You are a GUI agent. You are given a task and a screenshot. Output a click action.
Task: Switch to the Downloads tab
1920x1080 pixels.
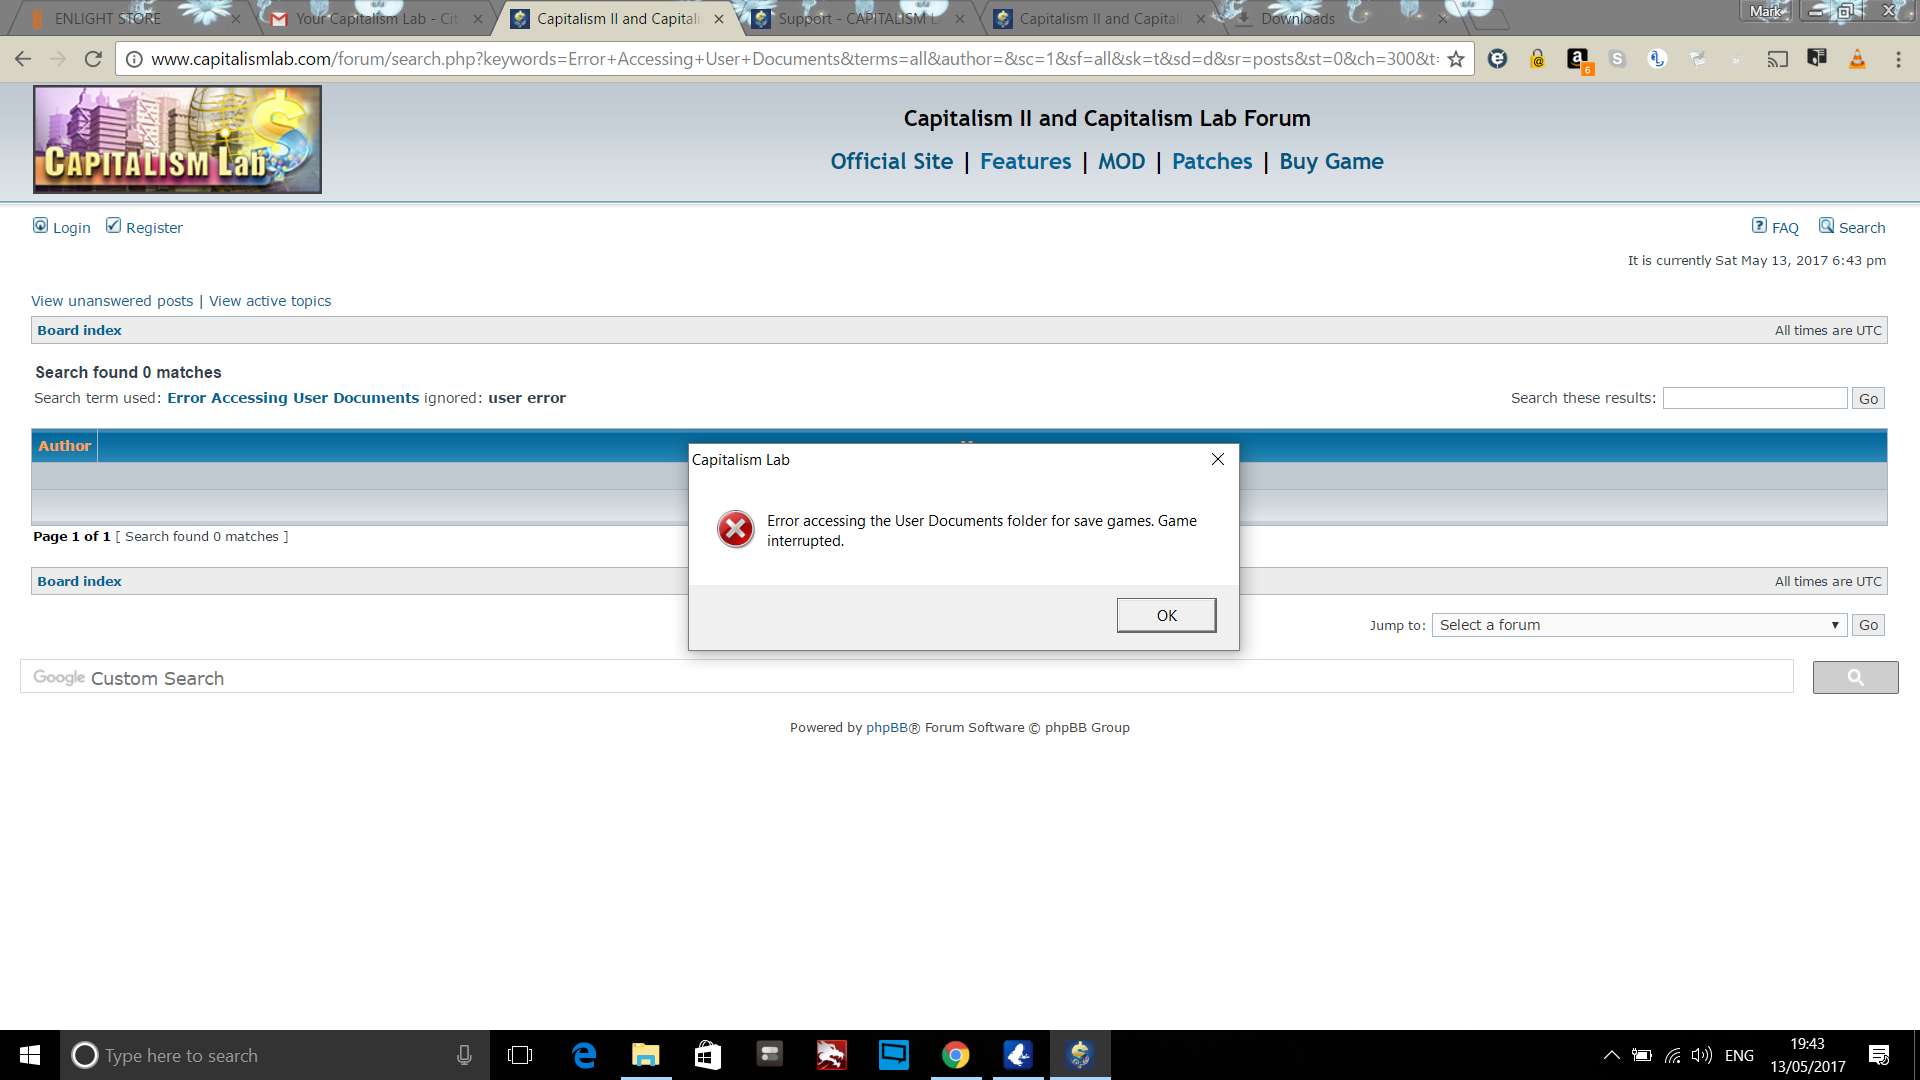pyautogui.click(x=1340, y=18)
